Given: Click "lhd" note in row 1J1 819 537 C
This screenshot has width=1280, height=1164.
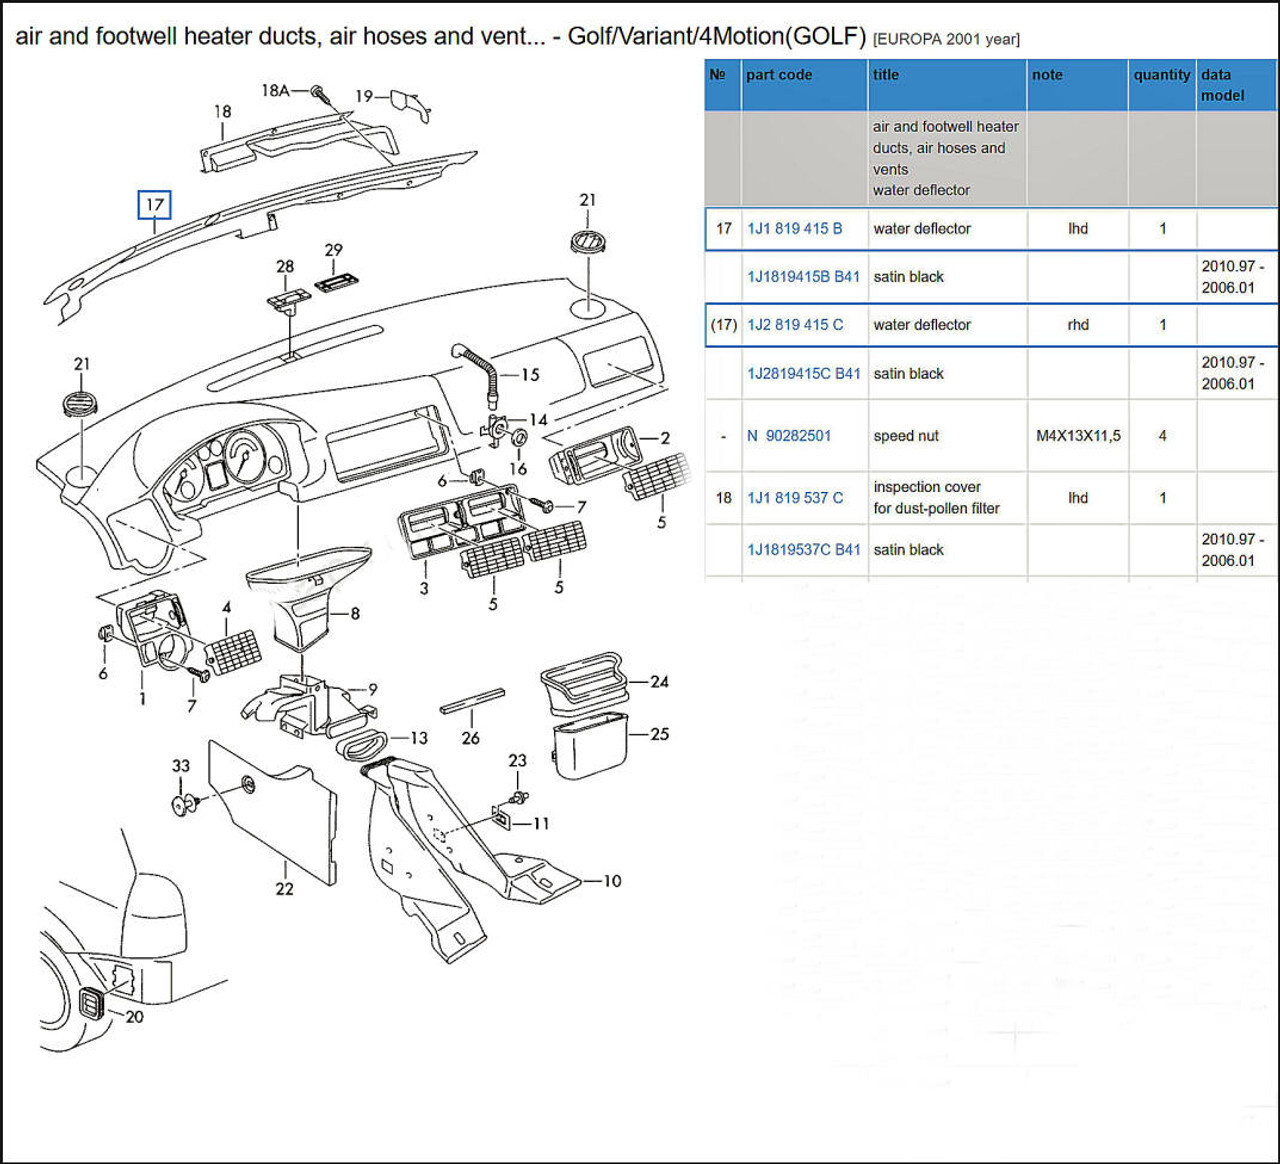Looking at the screenshot, I should pyautogui.click(x=1078, y=498).
